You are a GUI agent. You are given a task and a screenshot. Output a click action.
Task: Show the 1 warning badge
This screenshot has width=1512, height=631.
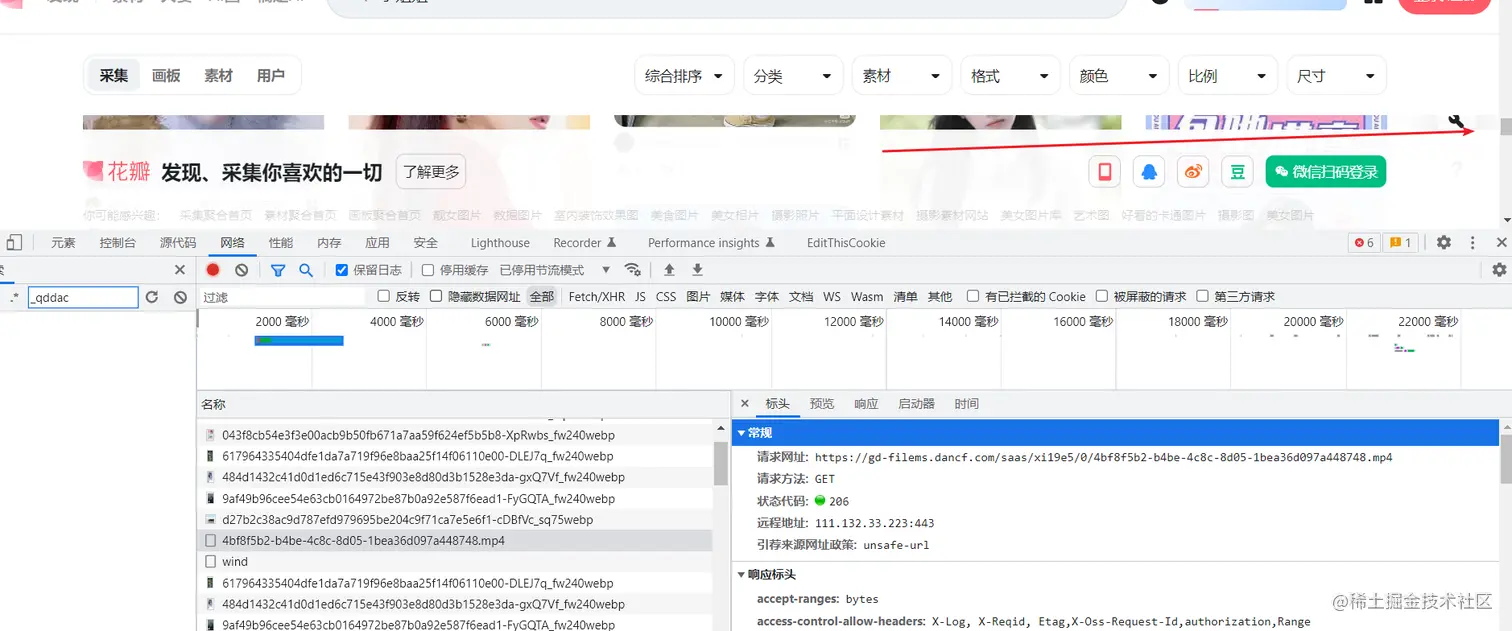[1400, 243]
